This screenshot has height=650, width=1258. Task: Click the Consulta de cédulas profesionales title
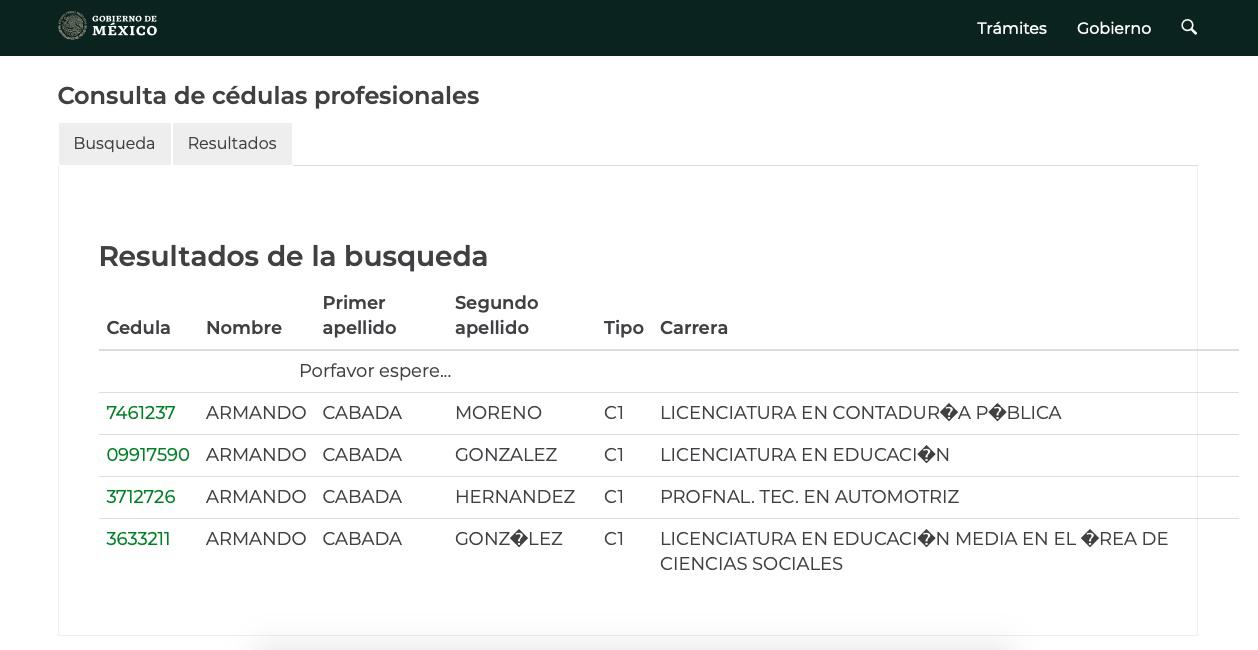coord(268,96)
